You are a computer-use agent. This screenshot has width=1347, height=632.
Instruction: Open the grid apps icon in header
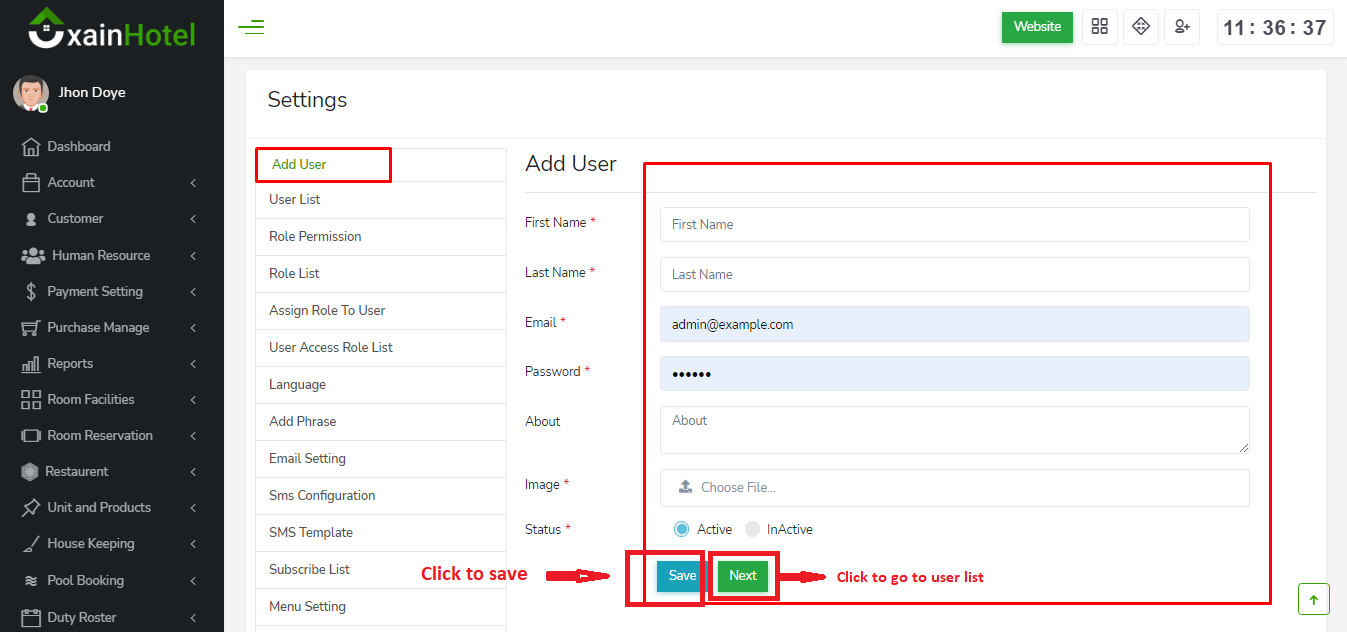tap(1100, 27)
